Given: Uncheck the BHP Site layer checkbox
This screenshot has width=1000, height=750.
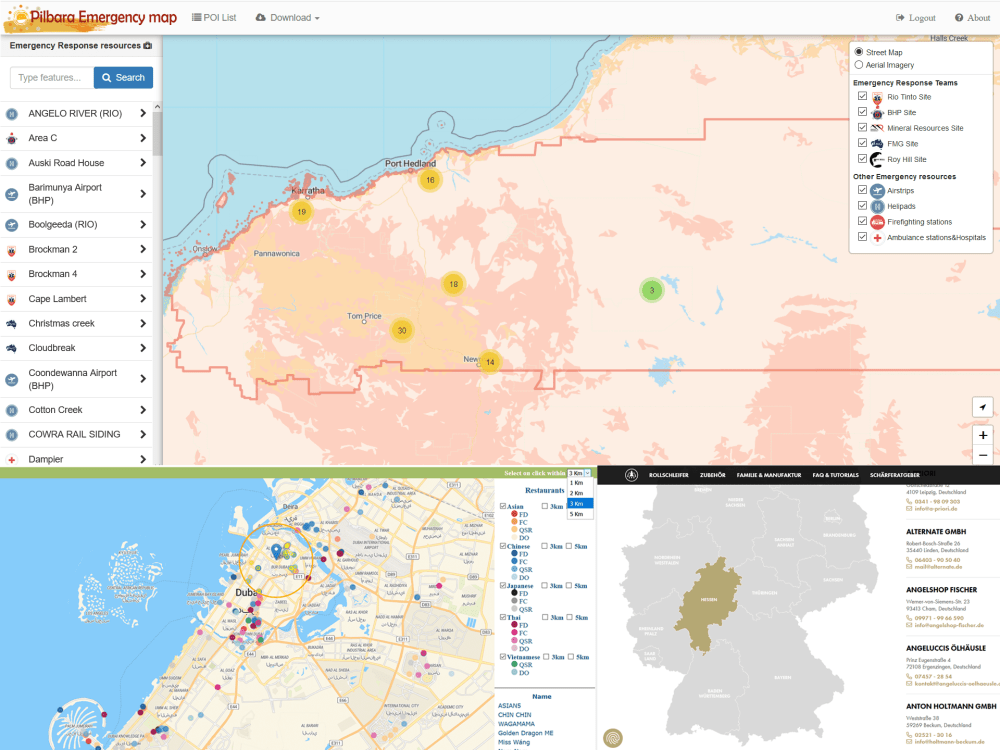Looking at the screenshot, I should (x=861, y=114).
